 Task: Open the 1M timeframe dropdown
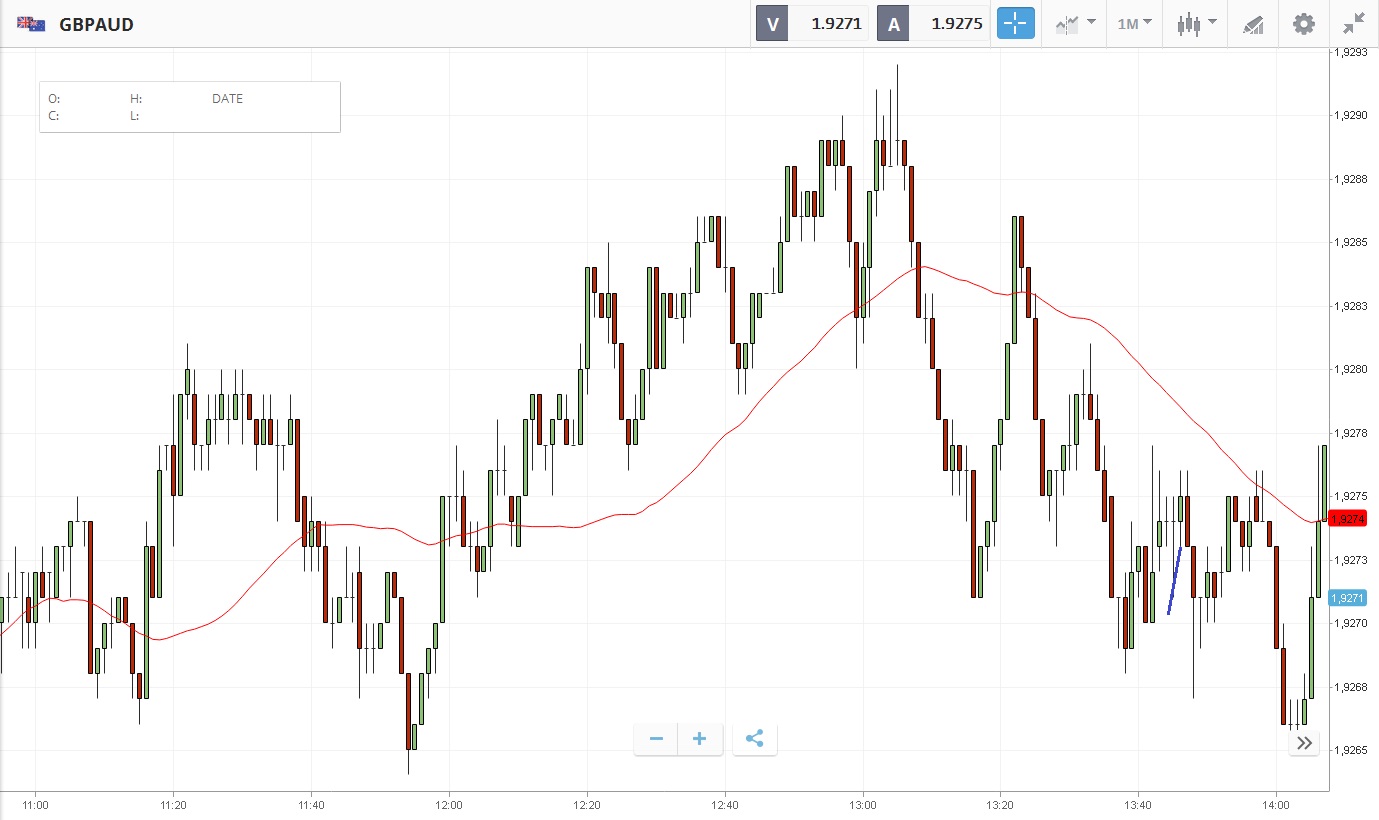(x=1134, y=24)
